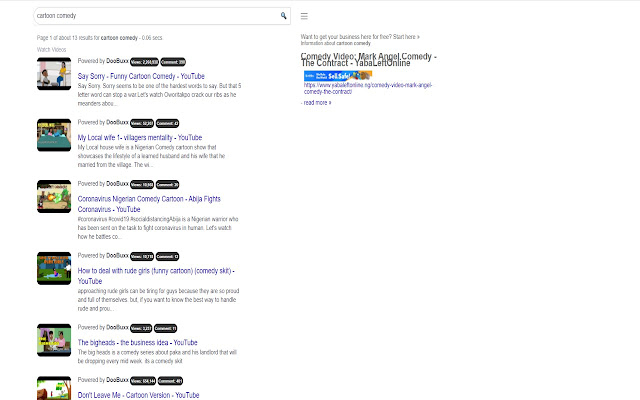This screenshot has height=400, width=640.
Task: Click Views badge on The bigheads result
Action: (x=141, y=328)
